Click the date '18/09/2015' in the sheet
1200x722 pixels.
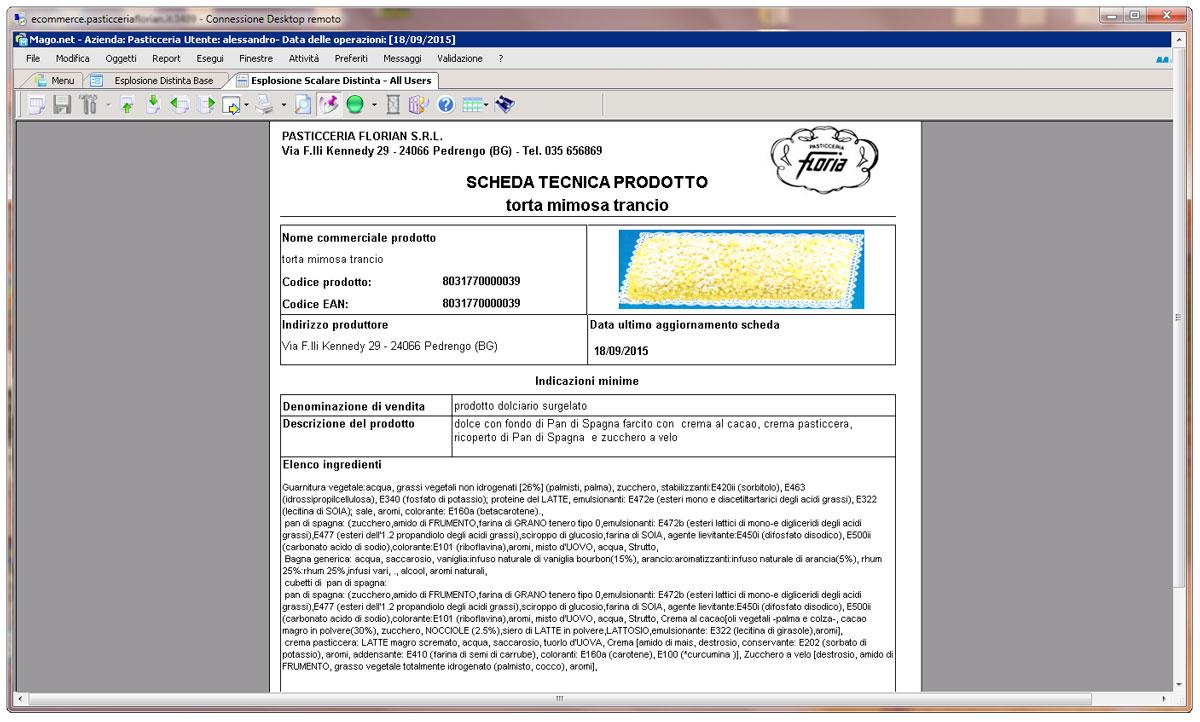(x=621, y=351)
